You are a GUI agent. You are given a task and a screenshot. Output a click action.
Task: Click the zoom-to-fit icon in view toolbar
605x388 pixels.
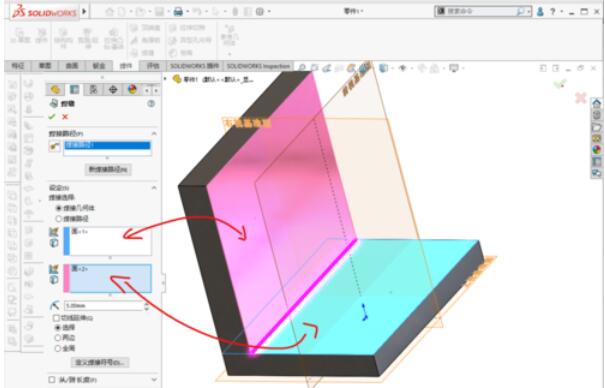pos(302,68)
